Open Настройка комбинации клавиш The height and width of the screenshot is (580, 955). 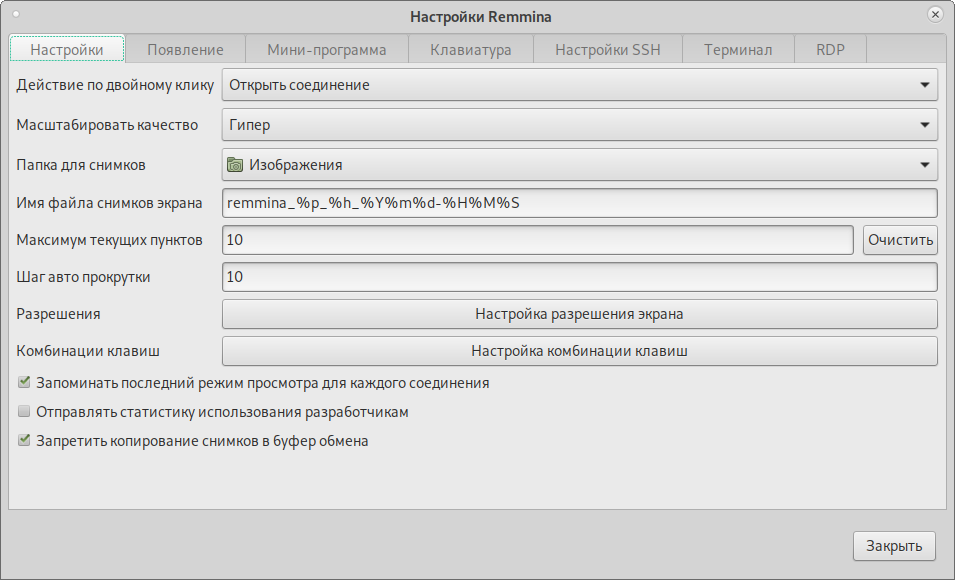[x=579, y=351]
